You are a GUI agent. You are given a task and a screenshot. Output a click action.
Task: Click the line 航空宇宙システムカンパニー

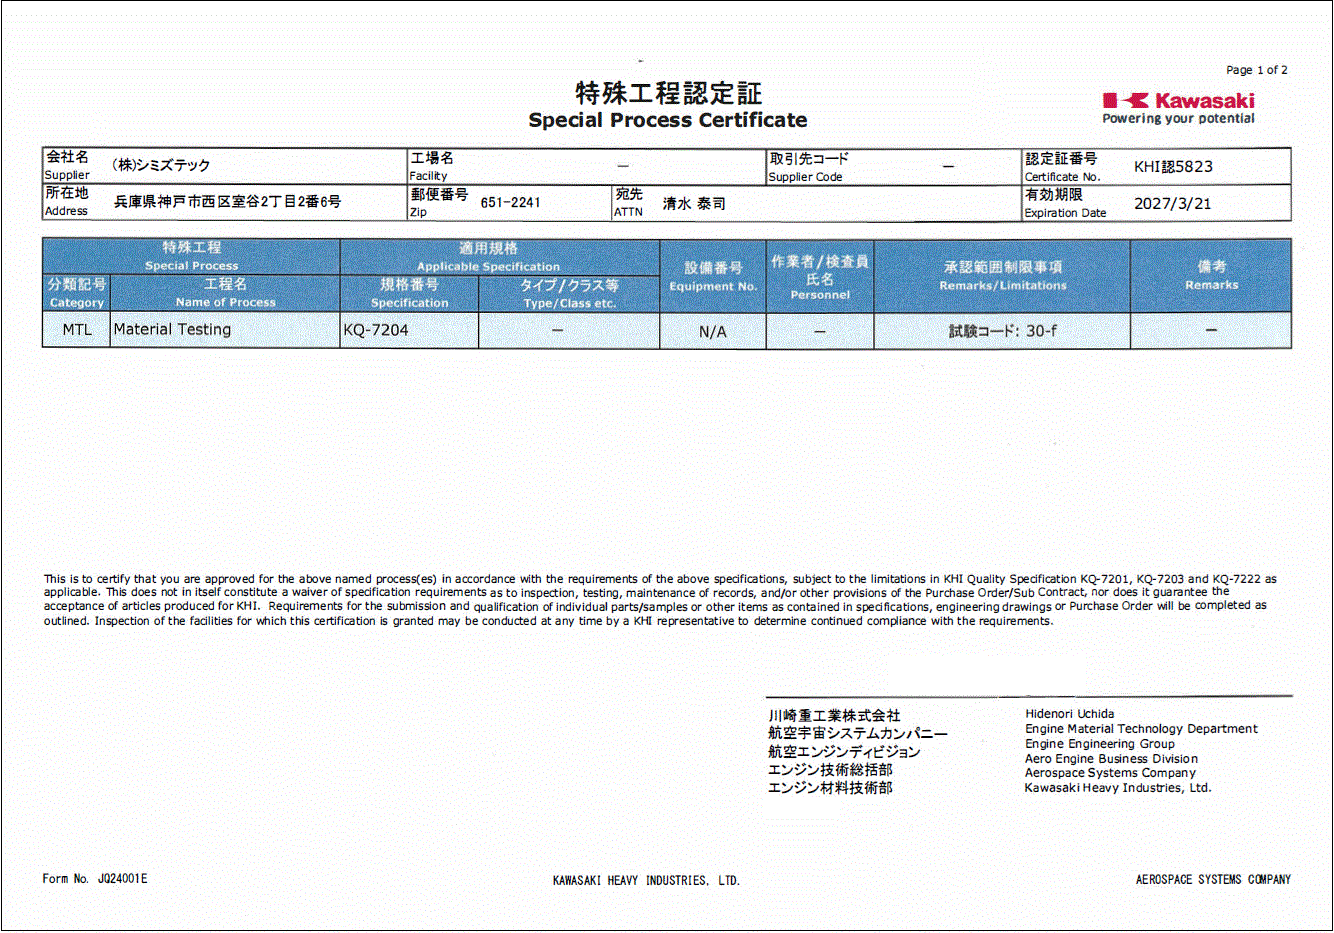tap(857, 733)
